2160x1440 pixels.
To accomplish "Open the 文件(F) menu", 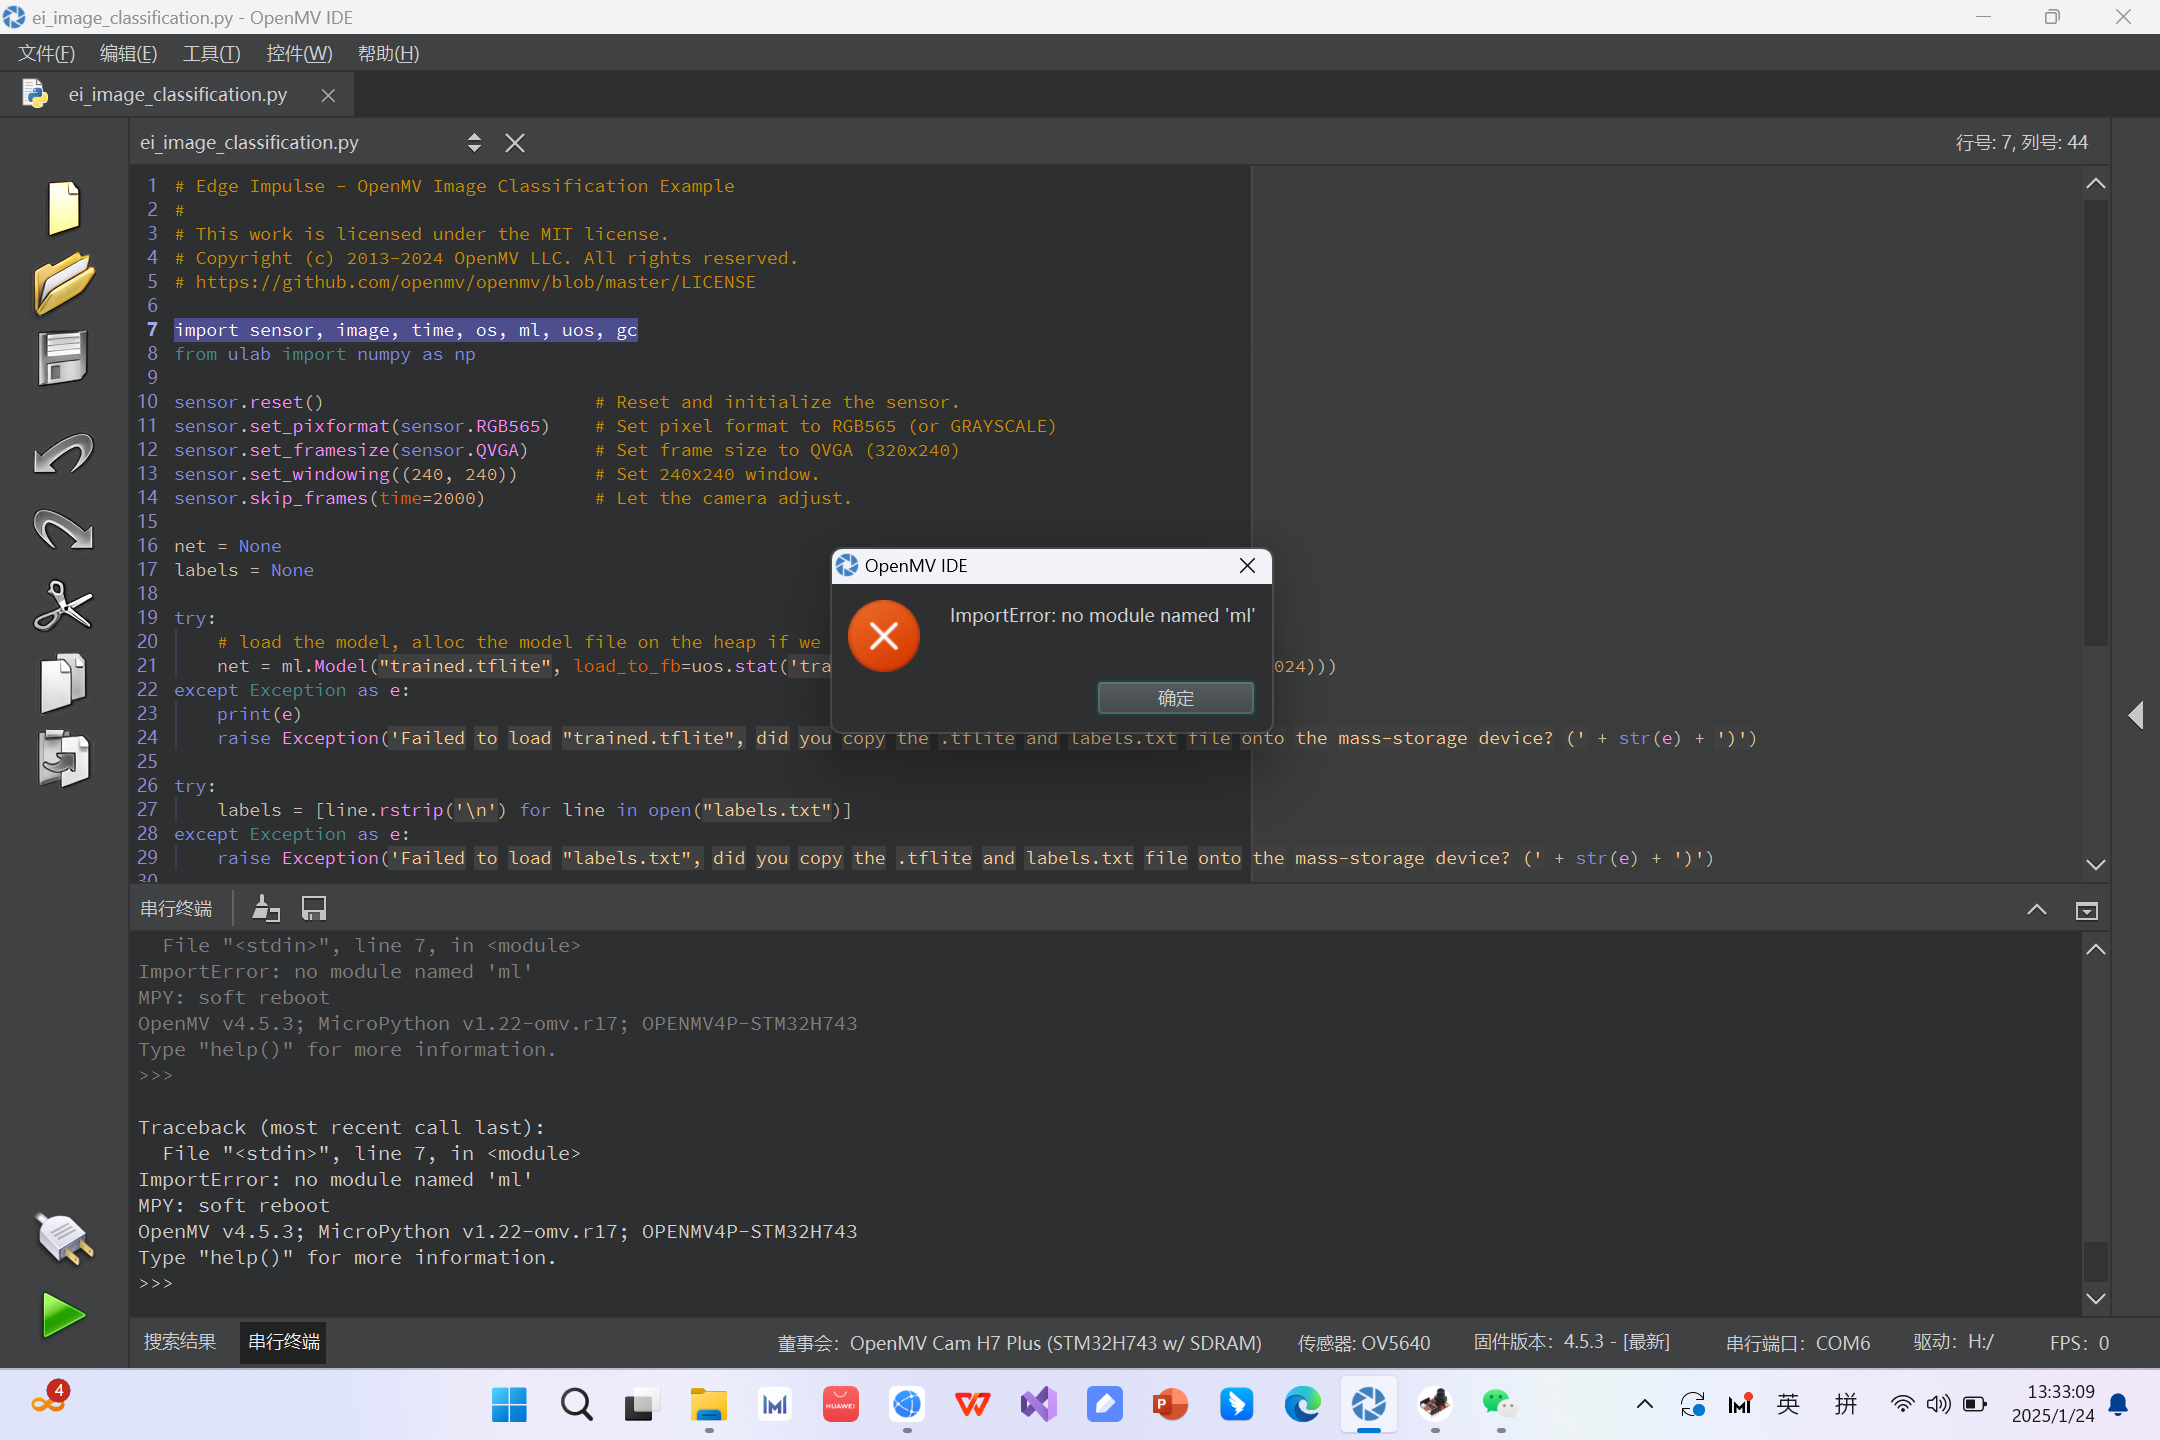I will click(46, 53).
